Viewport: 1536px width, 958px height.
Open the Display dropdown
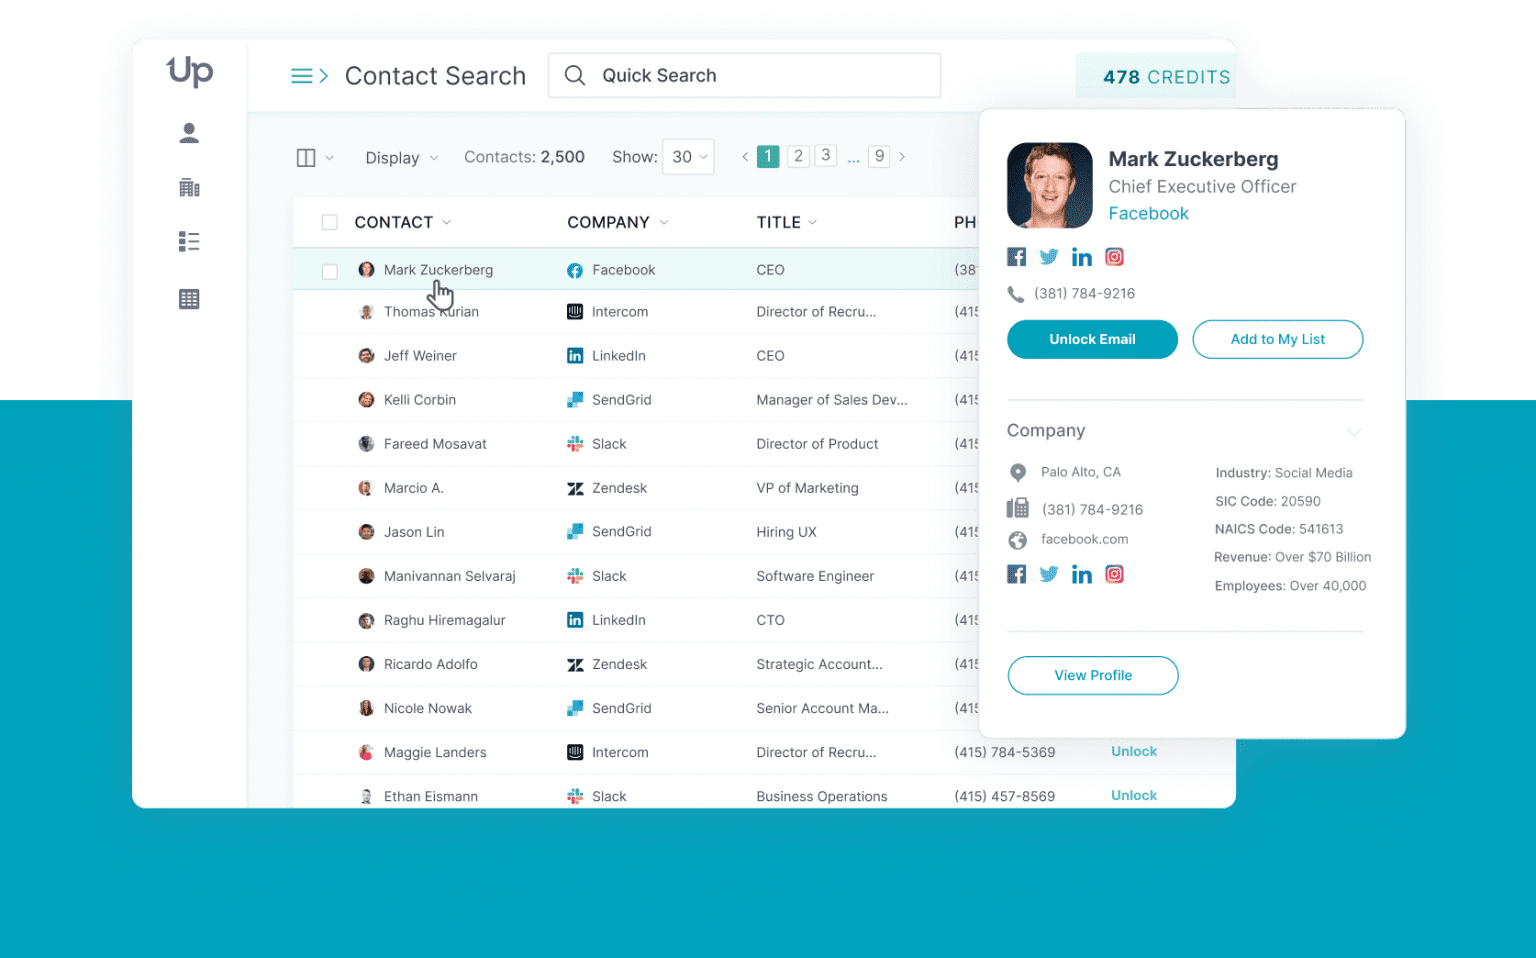[x=400, y=157]
